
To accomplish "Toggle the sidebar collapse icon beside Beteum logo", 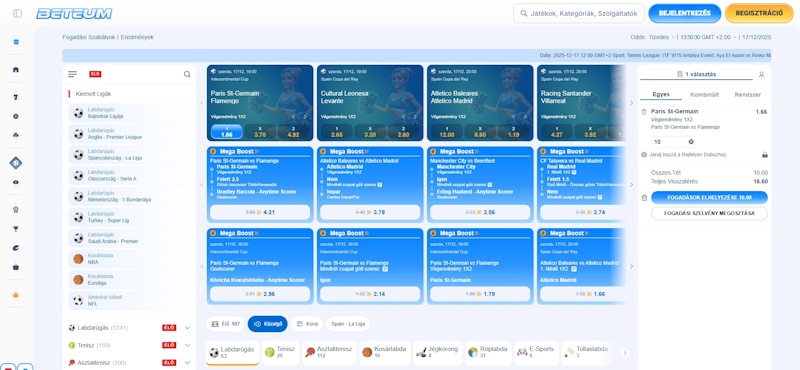I will [18, 13].
